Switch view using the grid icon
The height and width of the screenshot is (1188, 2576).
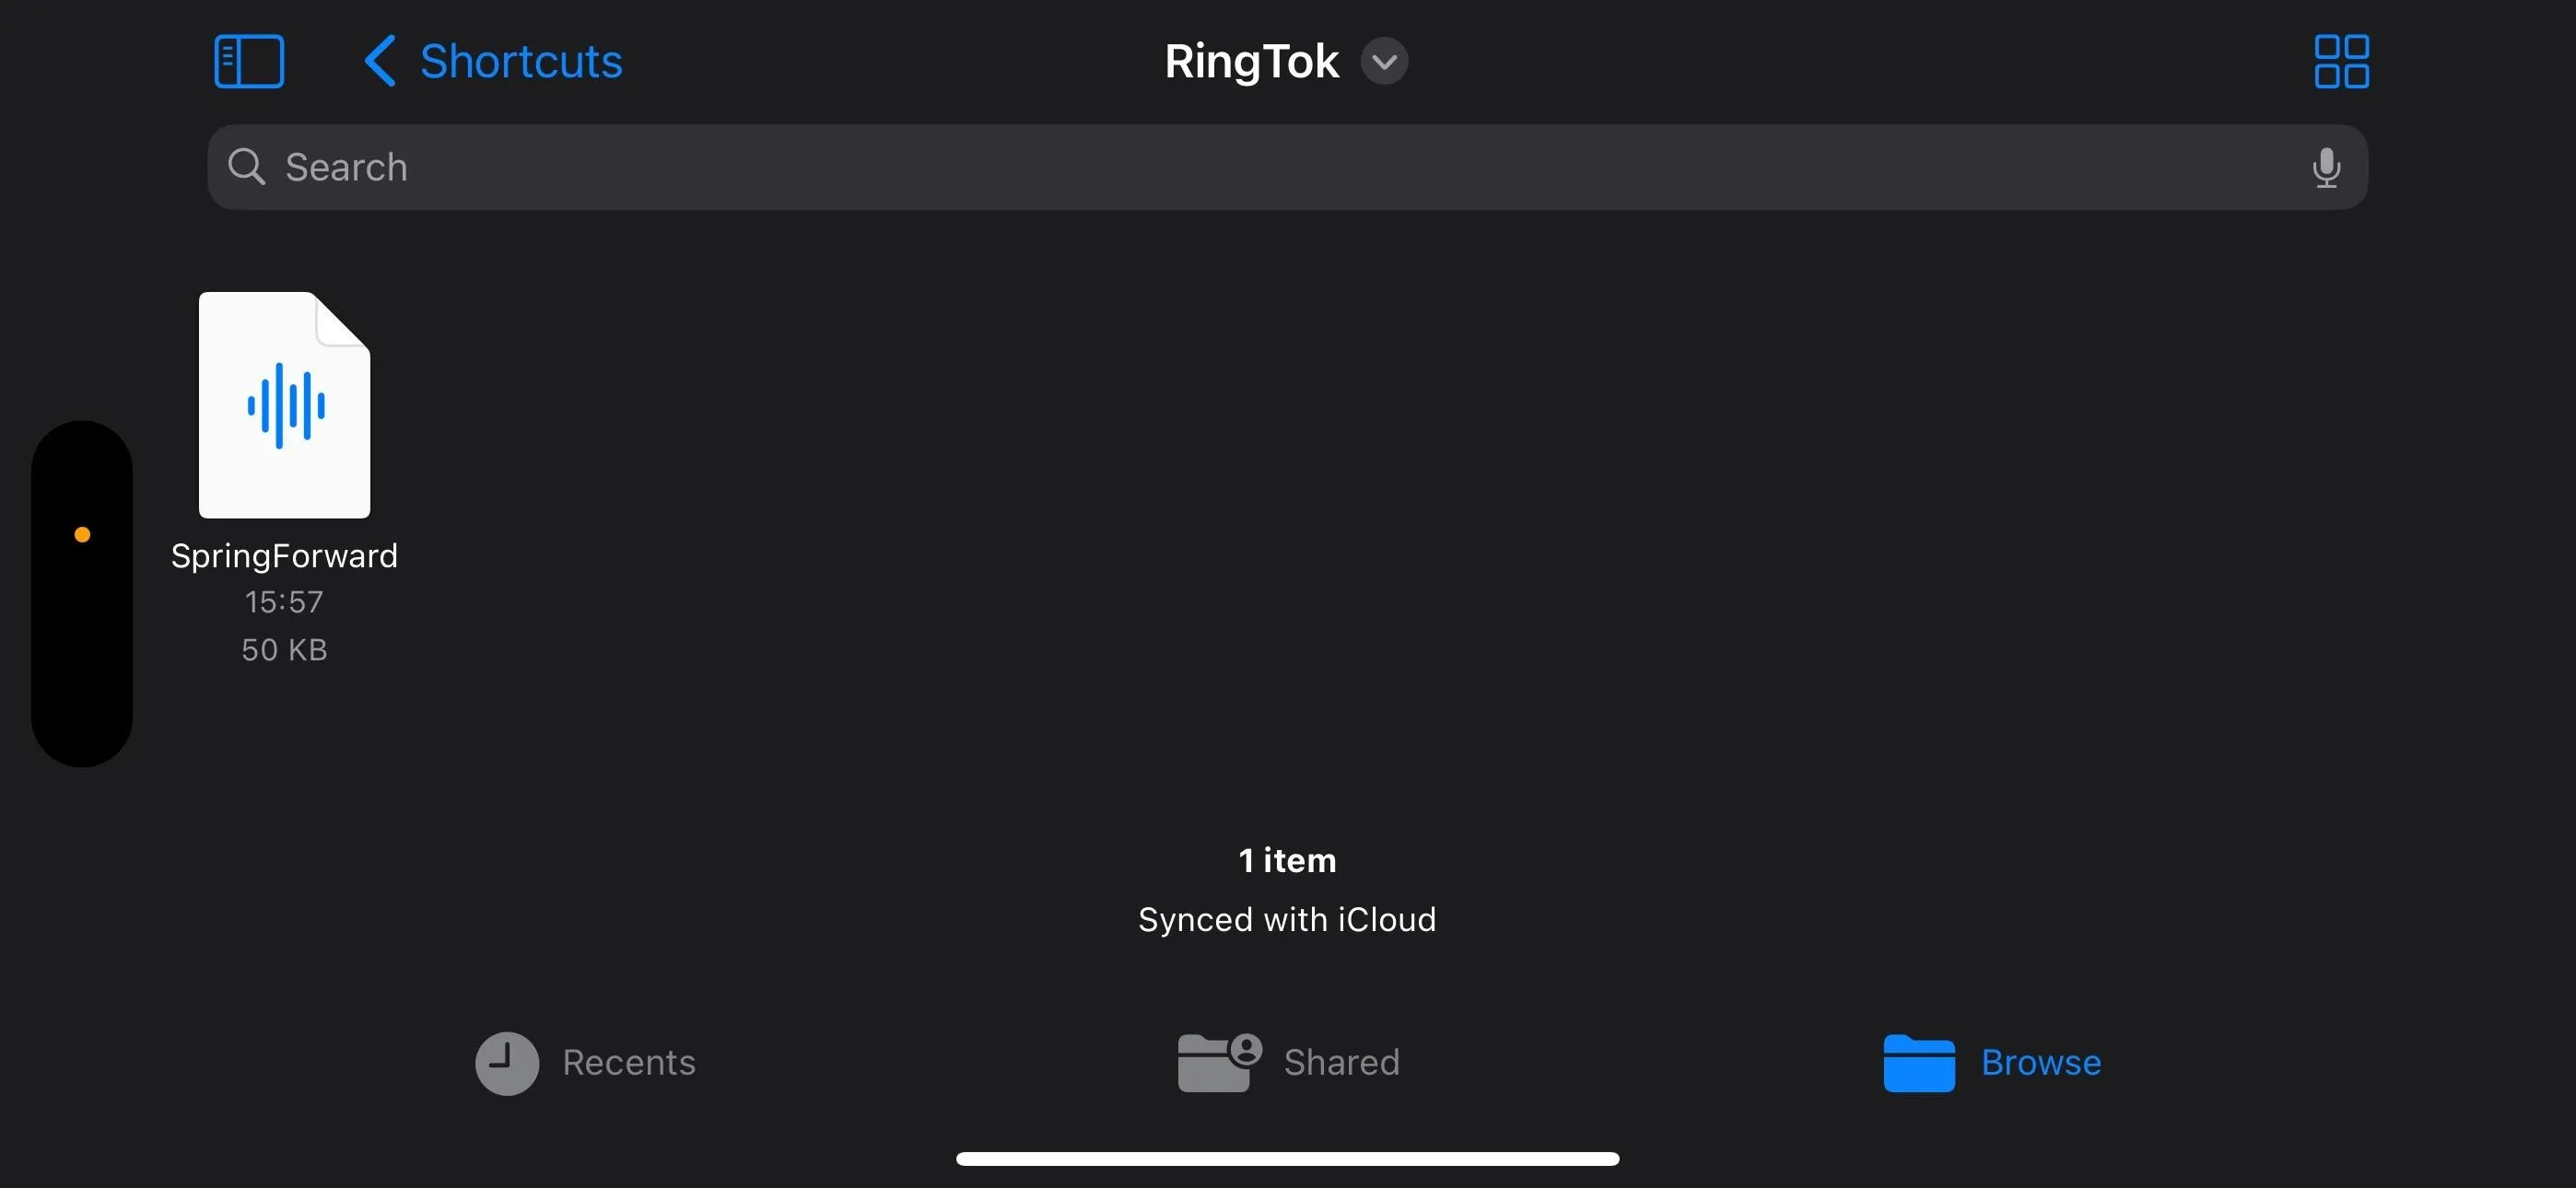pos(2341,61)
